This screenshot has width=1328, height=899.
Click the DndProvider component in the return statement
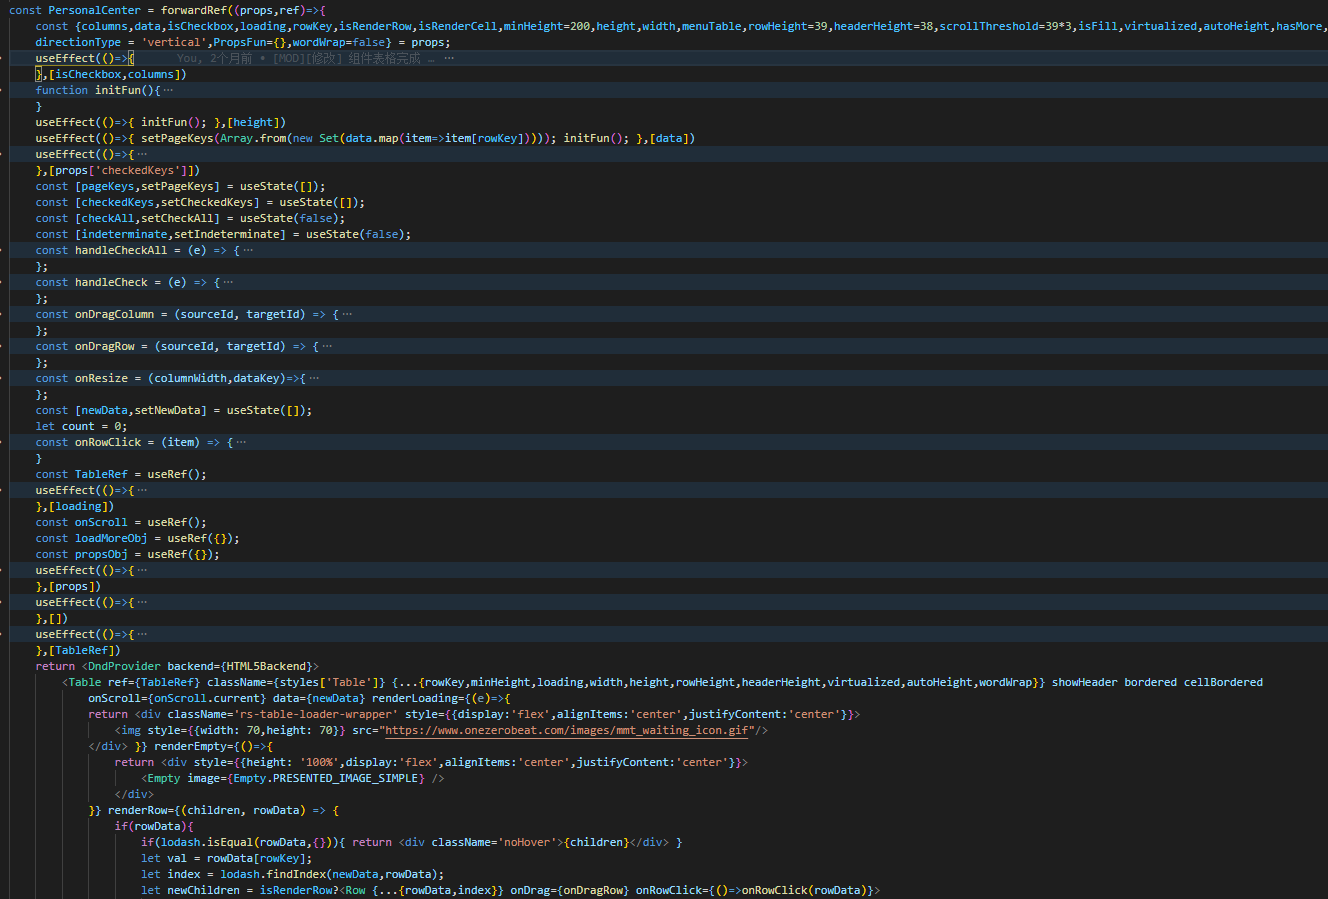[125, 665]
